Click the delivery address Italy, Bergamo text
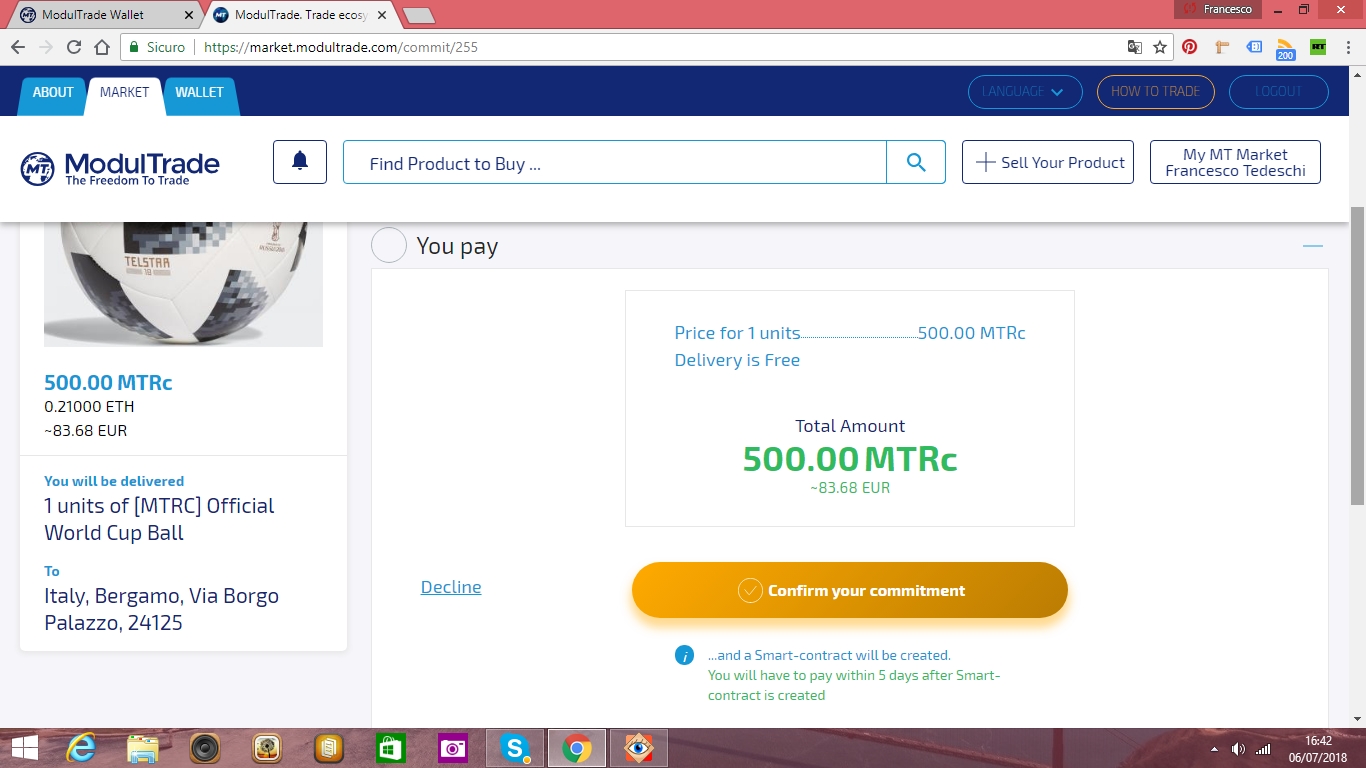The height and width of the screenshot is (768, 1366). (161, 609)
